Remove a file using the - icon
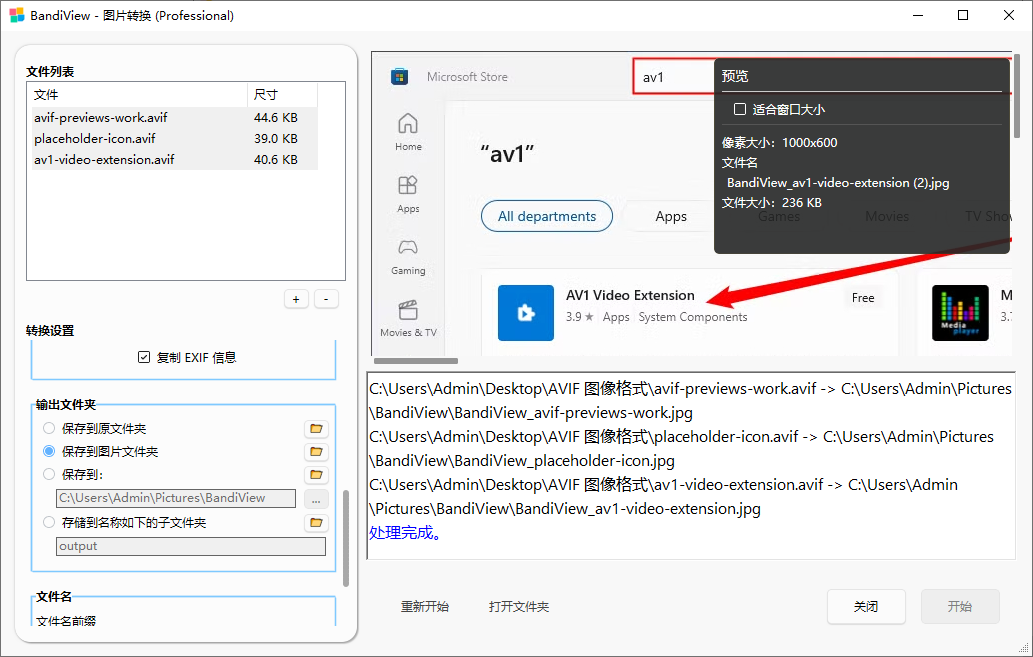 [326, 299]
